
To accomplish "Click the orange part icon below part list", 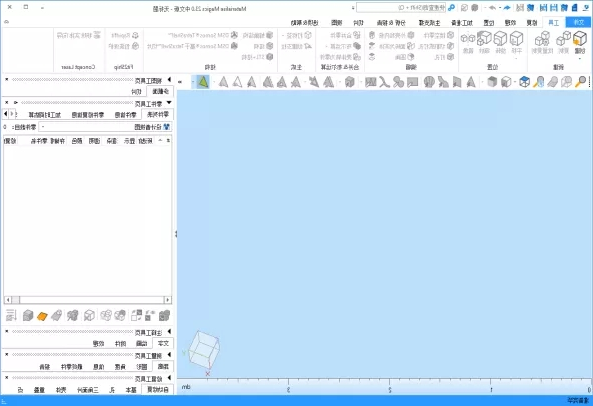I will 42,316.
